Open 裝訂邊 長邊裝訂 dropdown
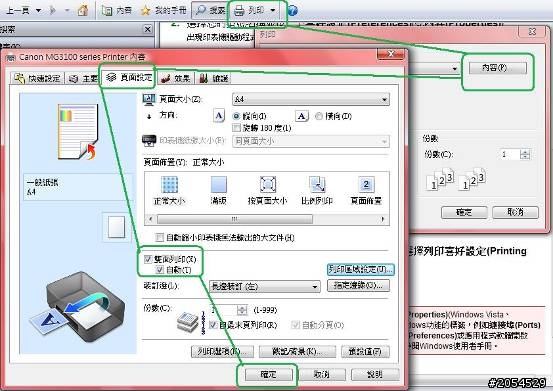This screenshot has width=553, height=391. (x=265, y=287)
